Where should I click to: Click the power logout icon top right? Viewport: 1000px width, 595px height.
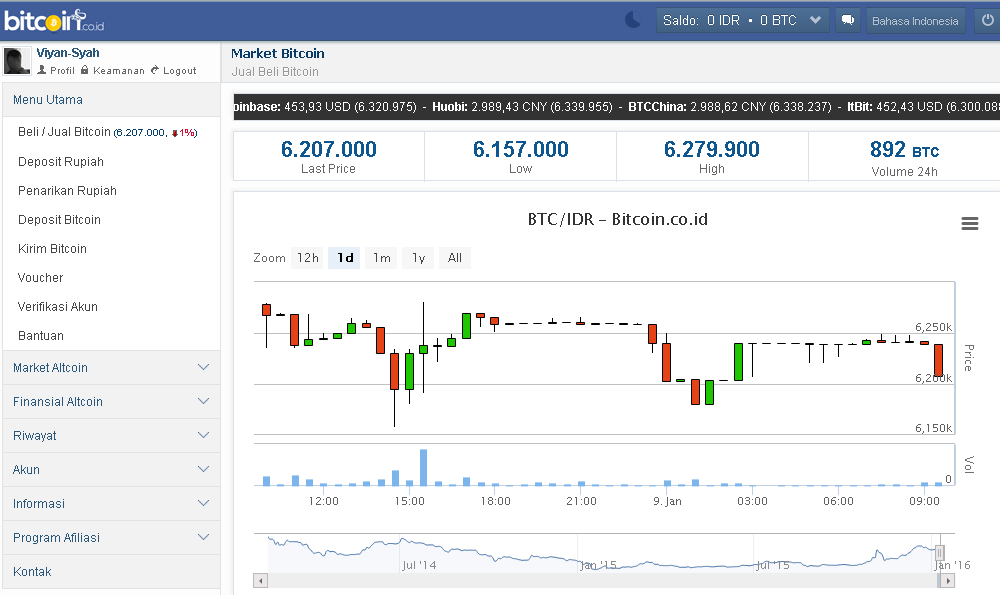986,19
